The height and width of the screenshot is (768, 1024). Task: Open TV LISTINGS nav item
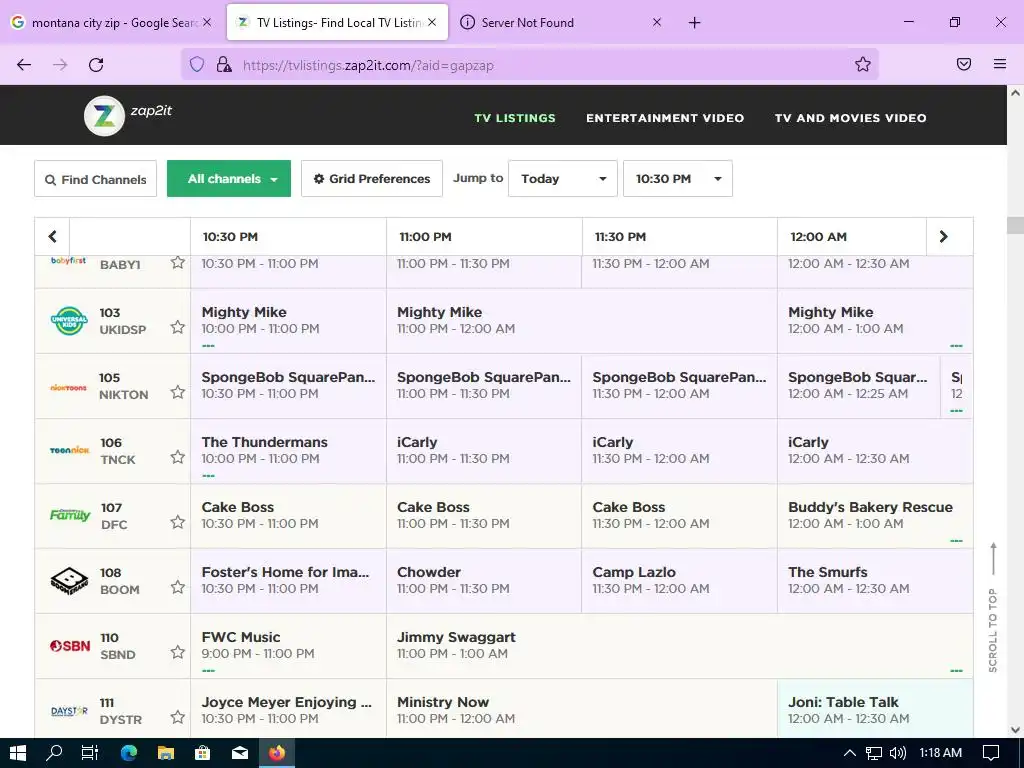pos(515,118)
